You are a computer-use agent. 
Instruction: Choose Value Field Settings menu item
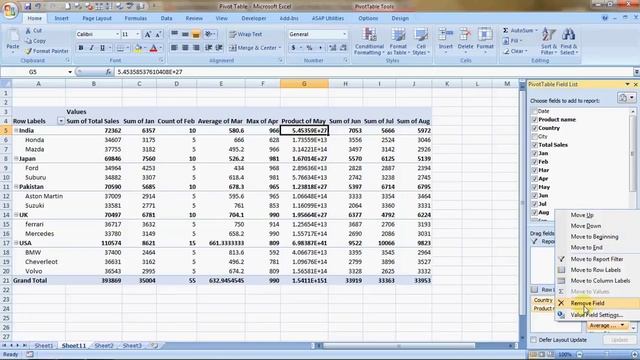(597, 315)
